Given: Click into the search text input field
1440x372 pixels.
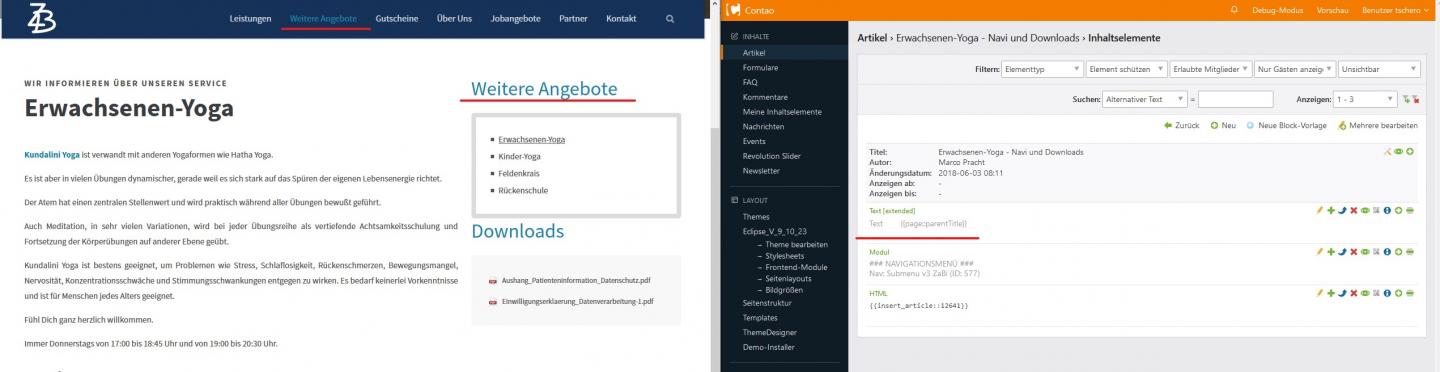Looking at the screenshot, I should click(1236, 99).
